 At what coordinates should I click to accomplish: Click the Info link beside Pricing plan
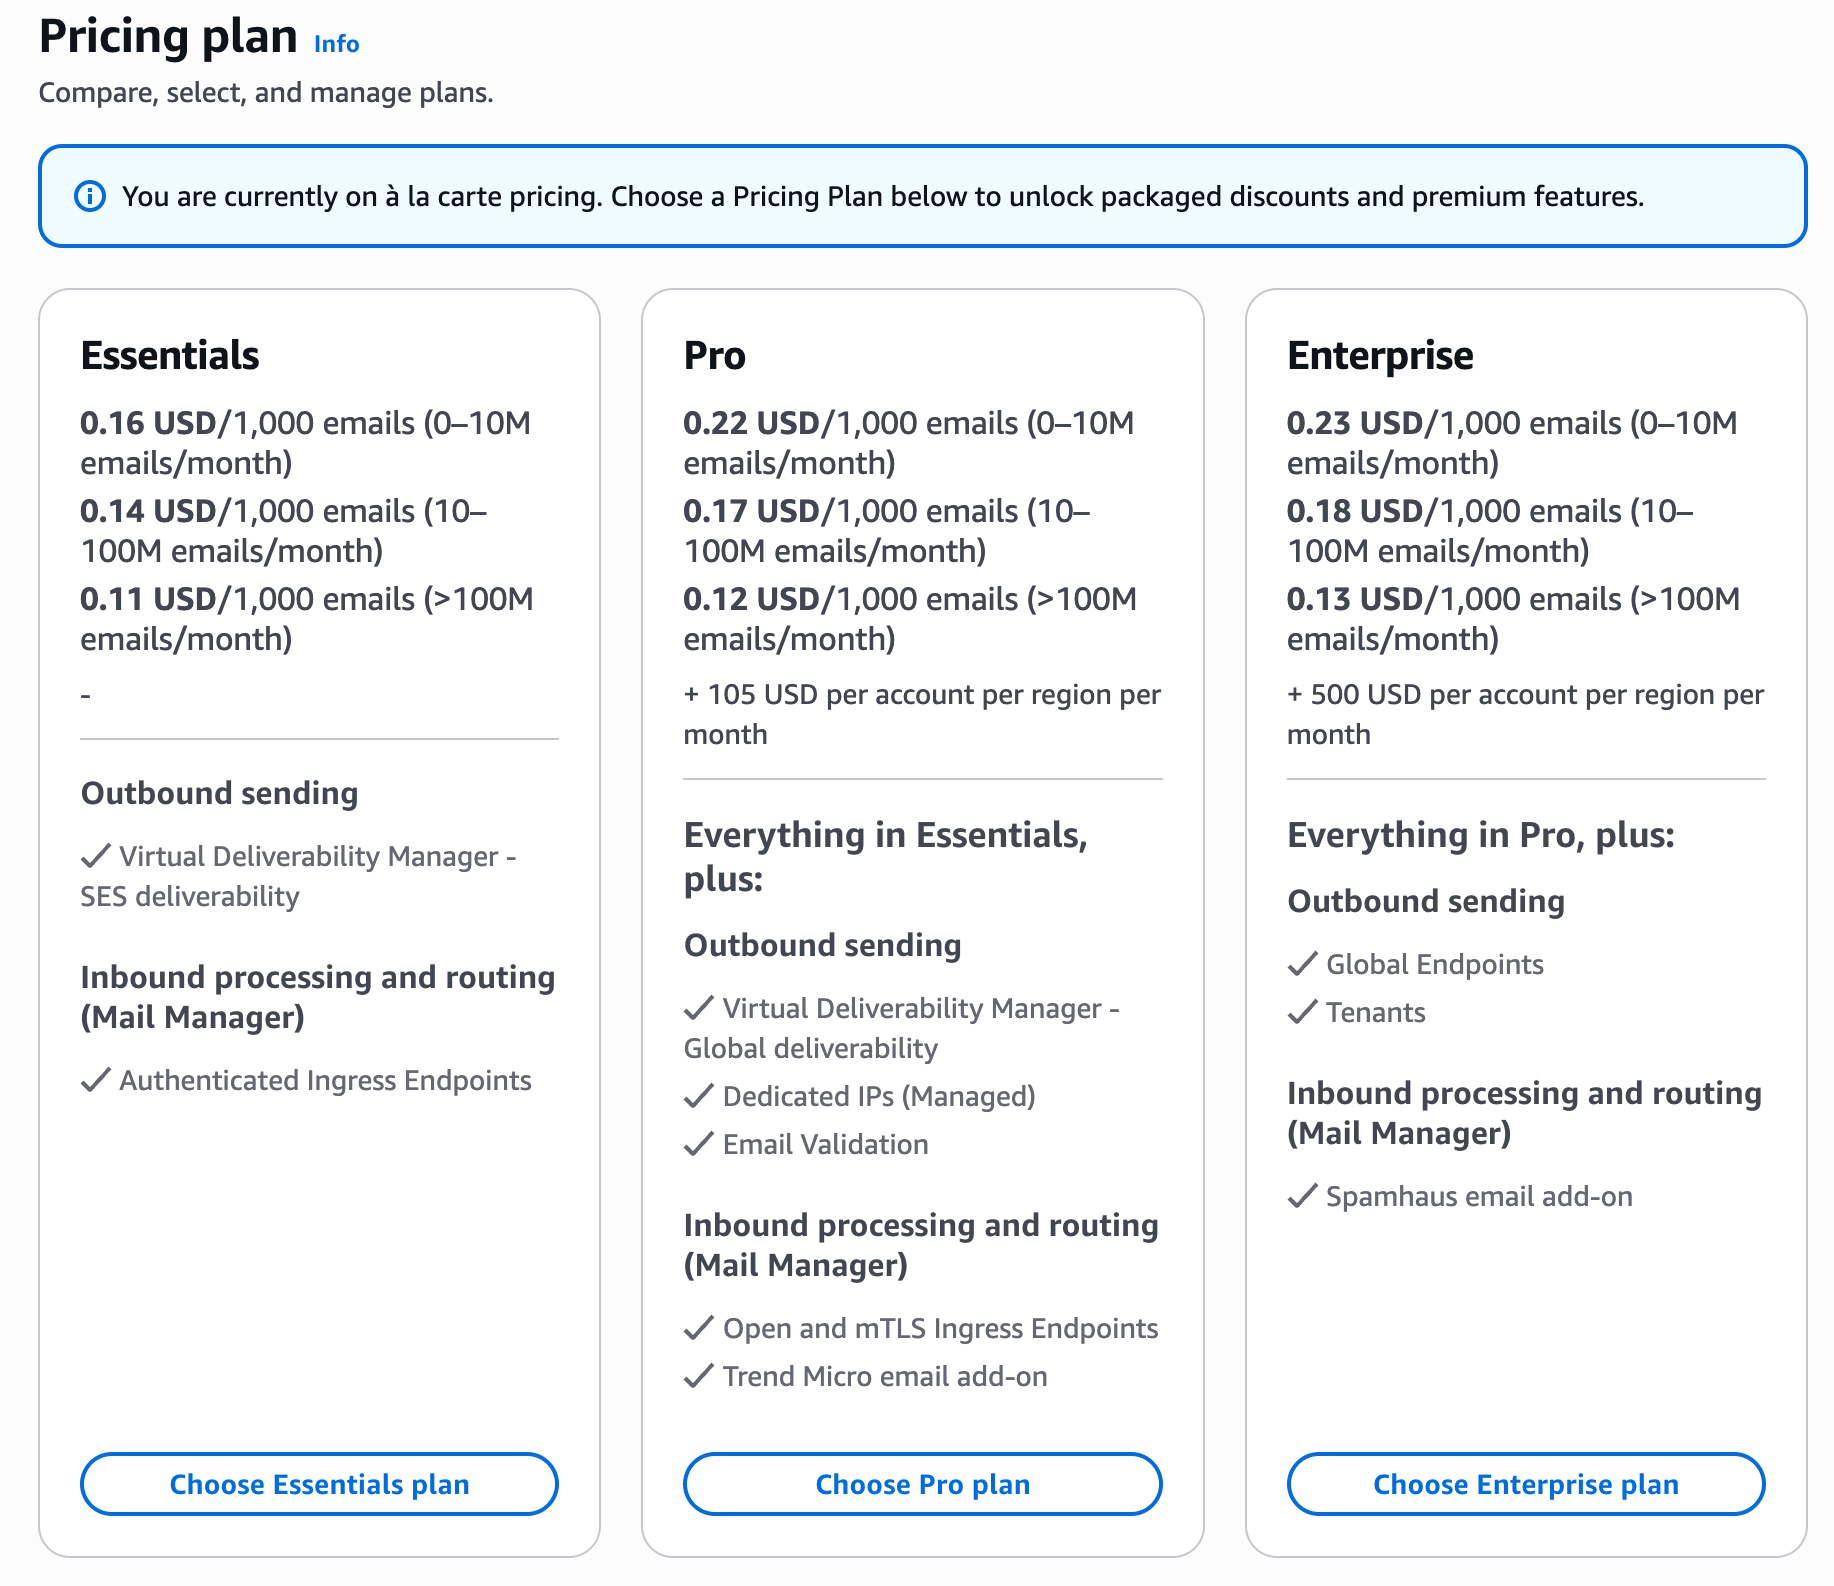tap(336, 44)
